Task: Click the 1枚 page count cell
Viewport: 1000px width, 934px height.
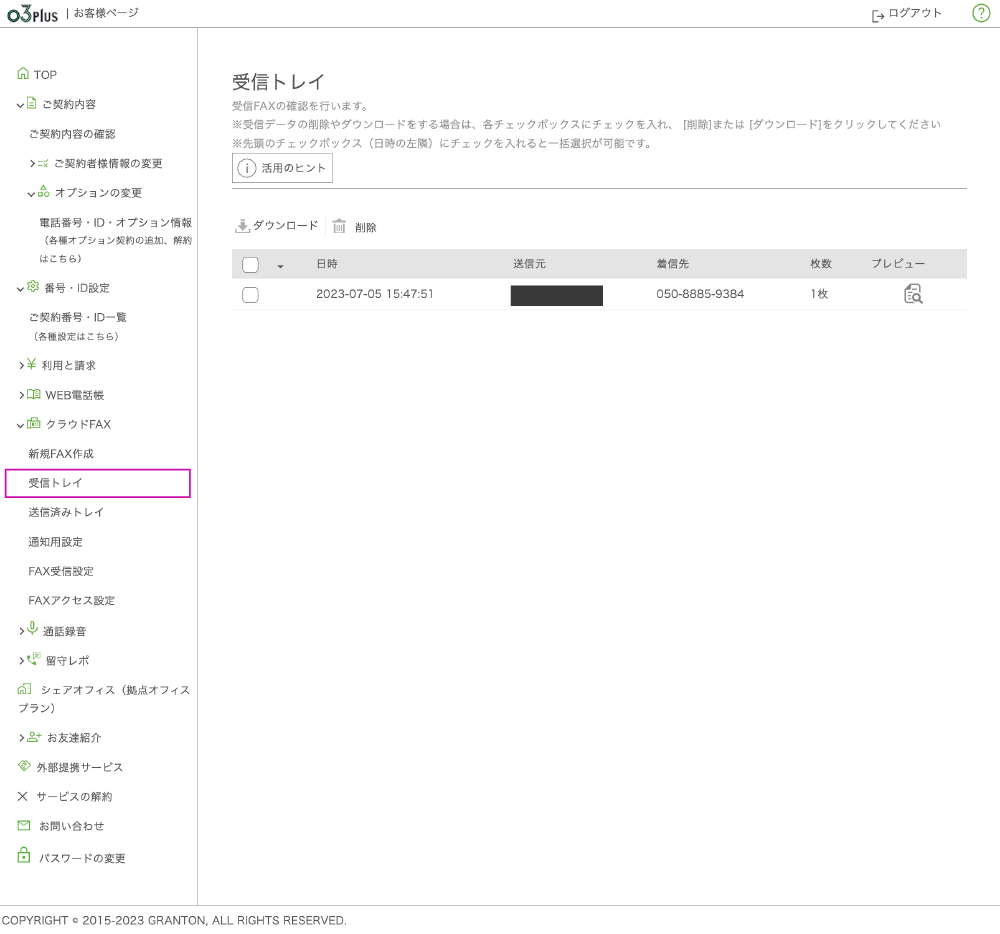Action: (819, 294)
